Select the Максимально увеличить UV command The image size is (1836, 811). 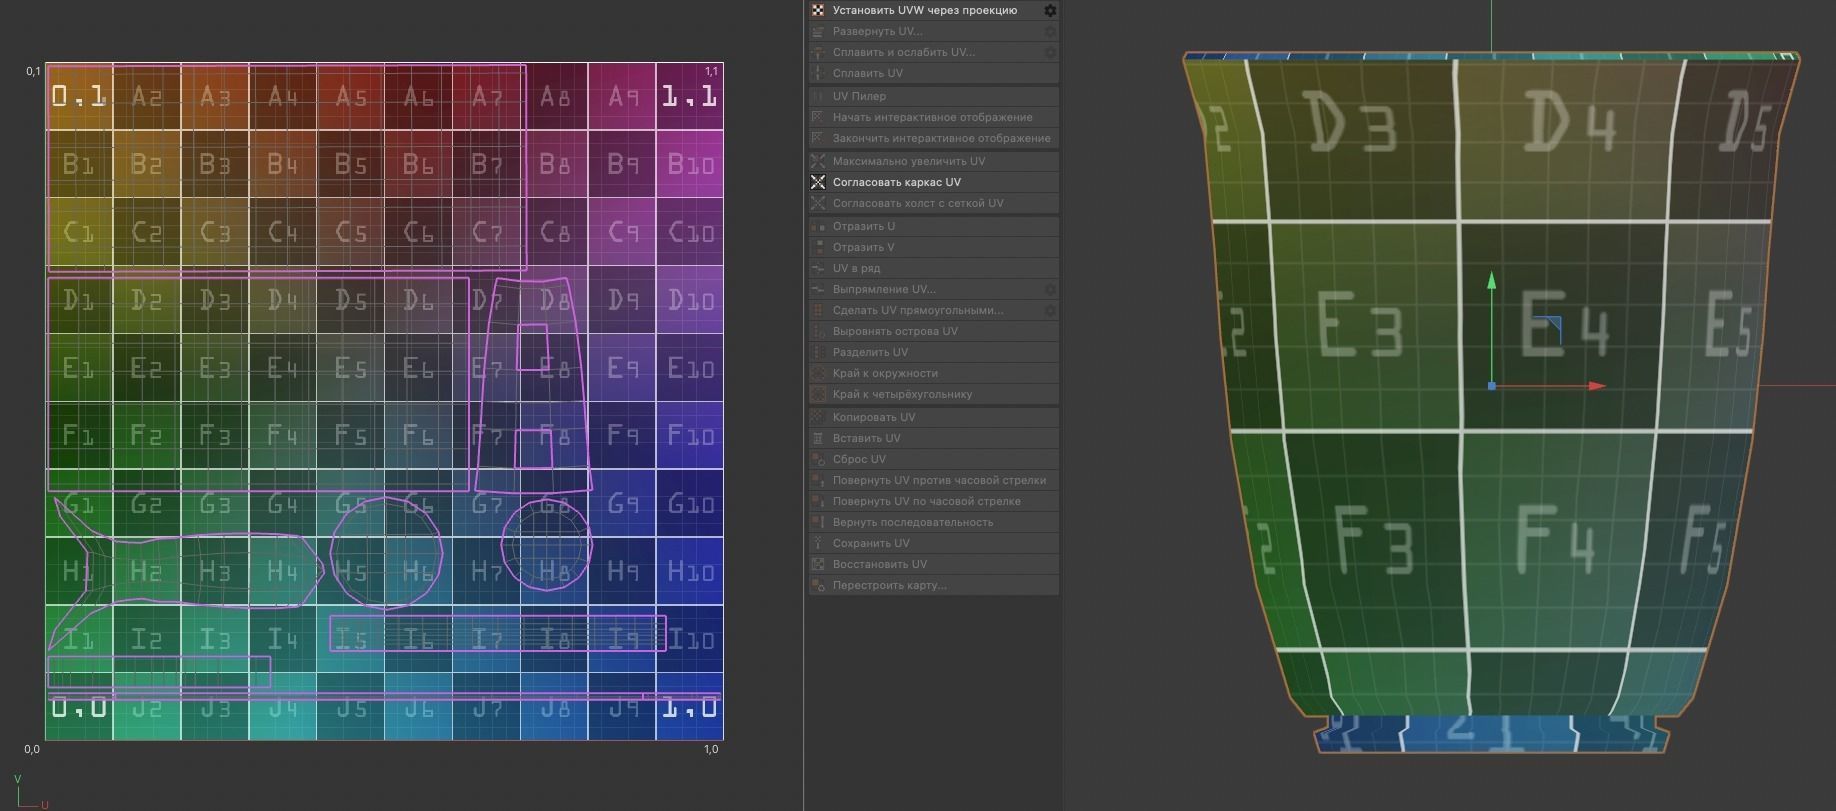click(934, 161)
